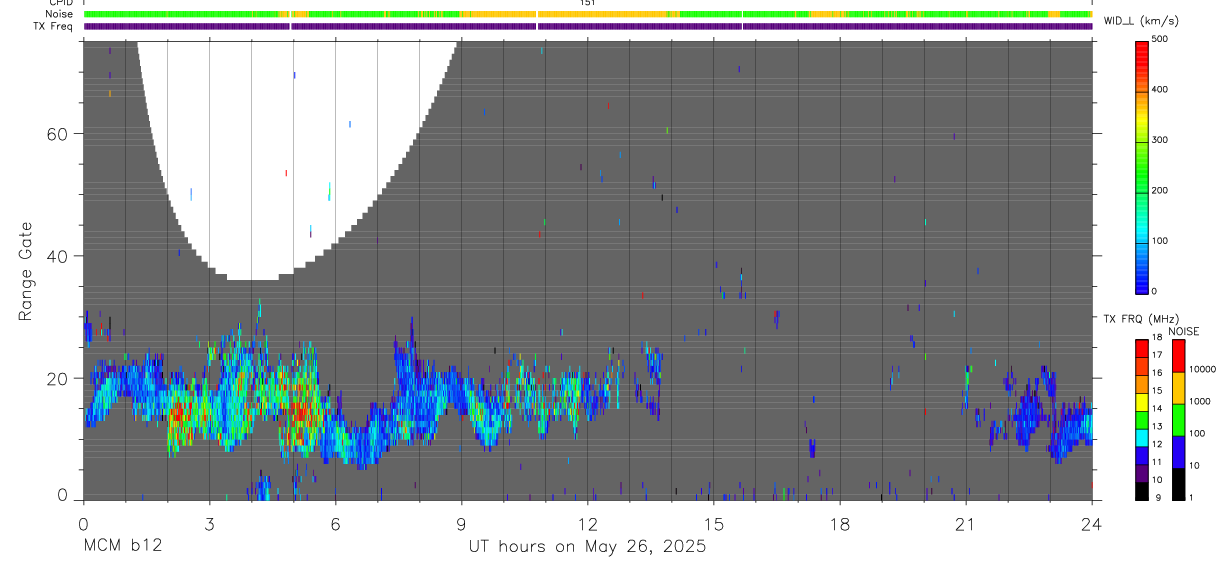Click the "Range Gate" y-axis title

tap(26, 271)
